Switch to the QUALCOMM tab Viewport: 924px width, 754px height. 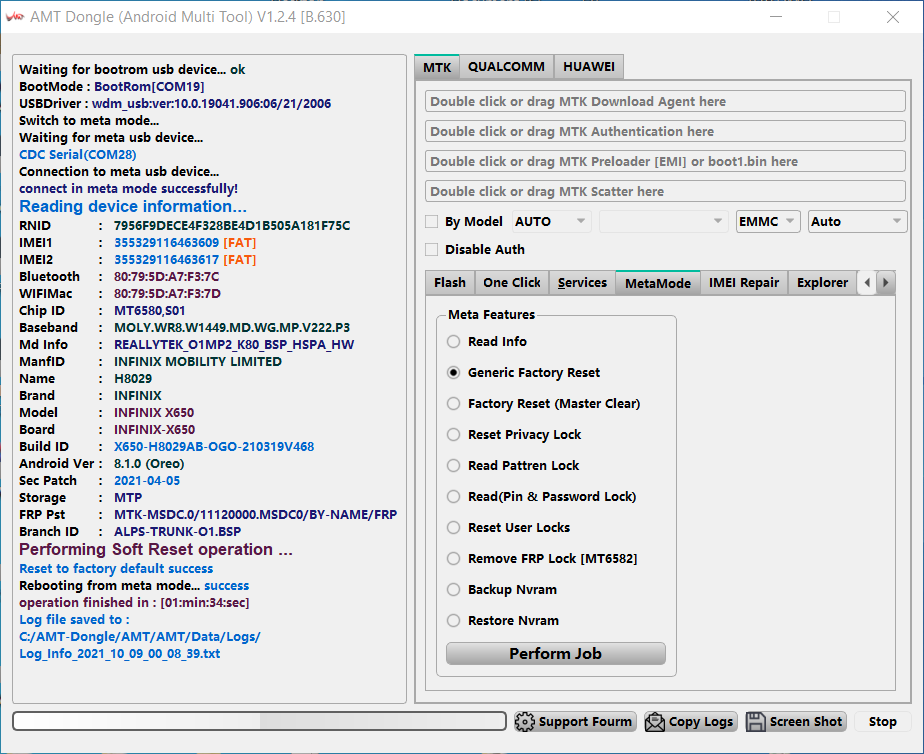tap(506, 67)
